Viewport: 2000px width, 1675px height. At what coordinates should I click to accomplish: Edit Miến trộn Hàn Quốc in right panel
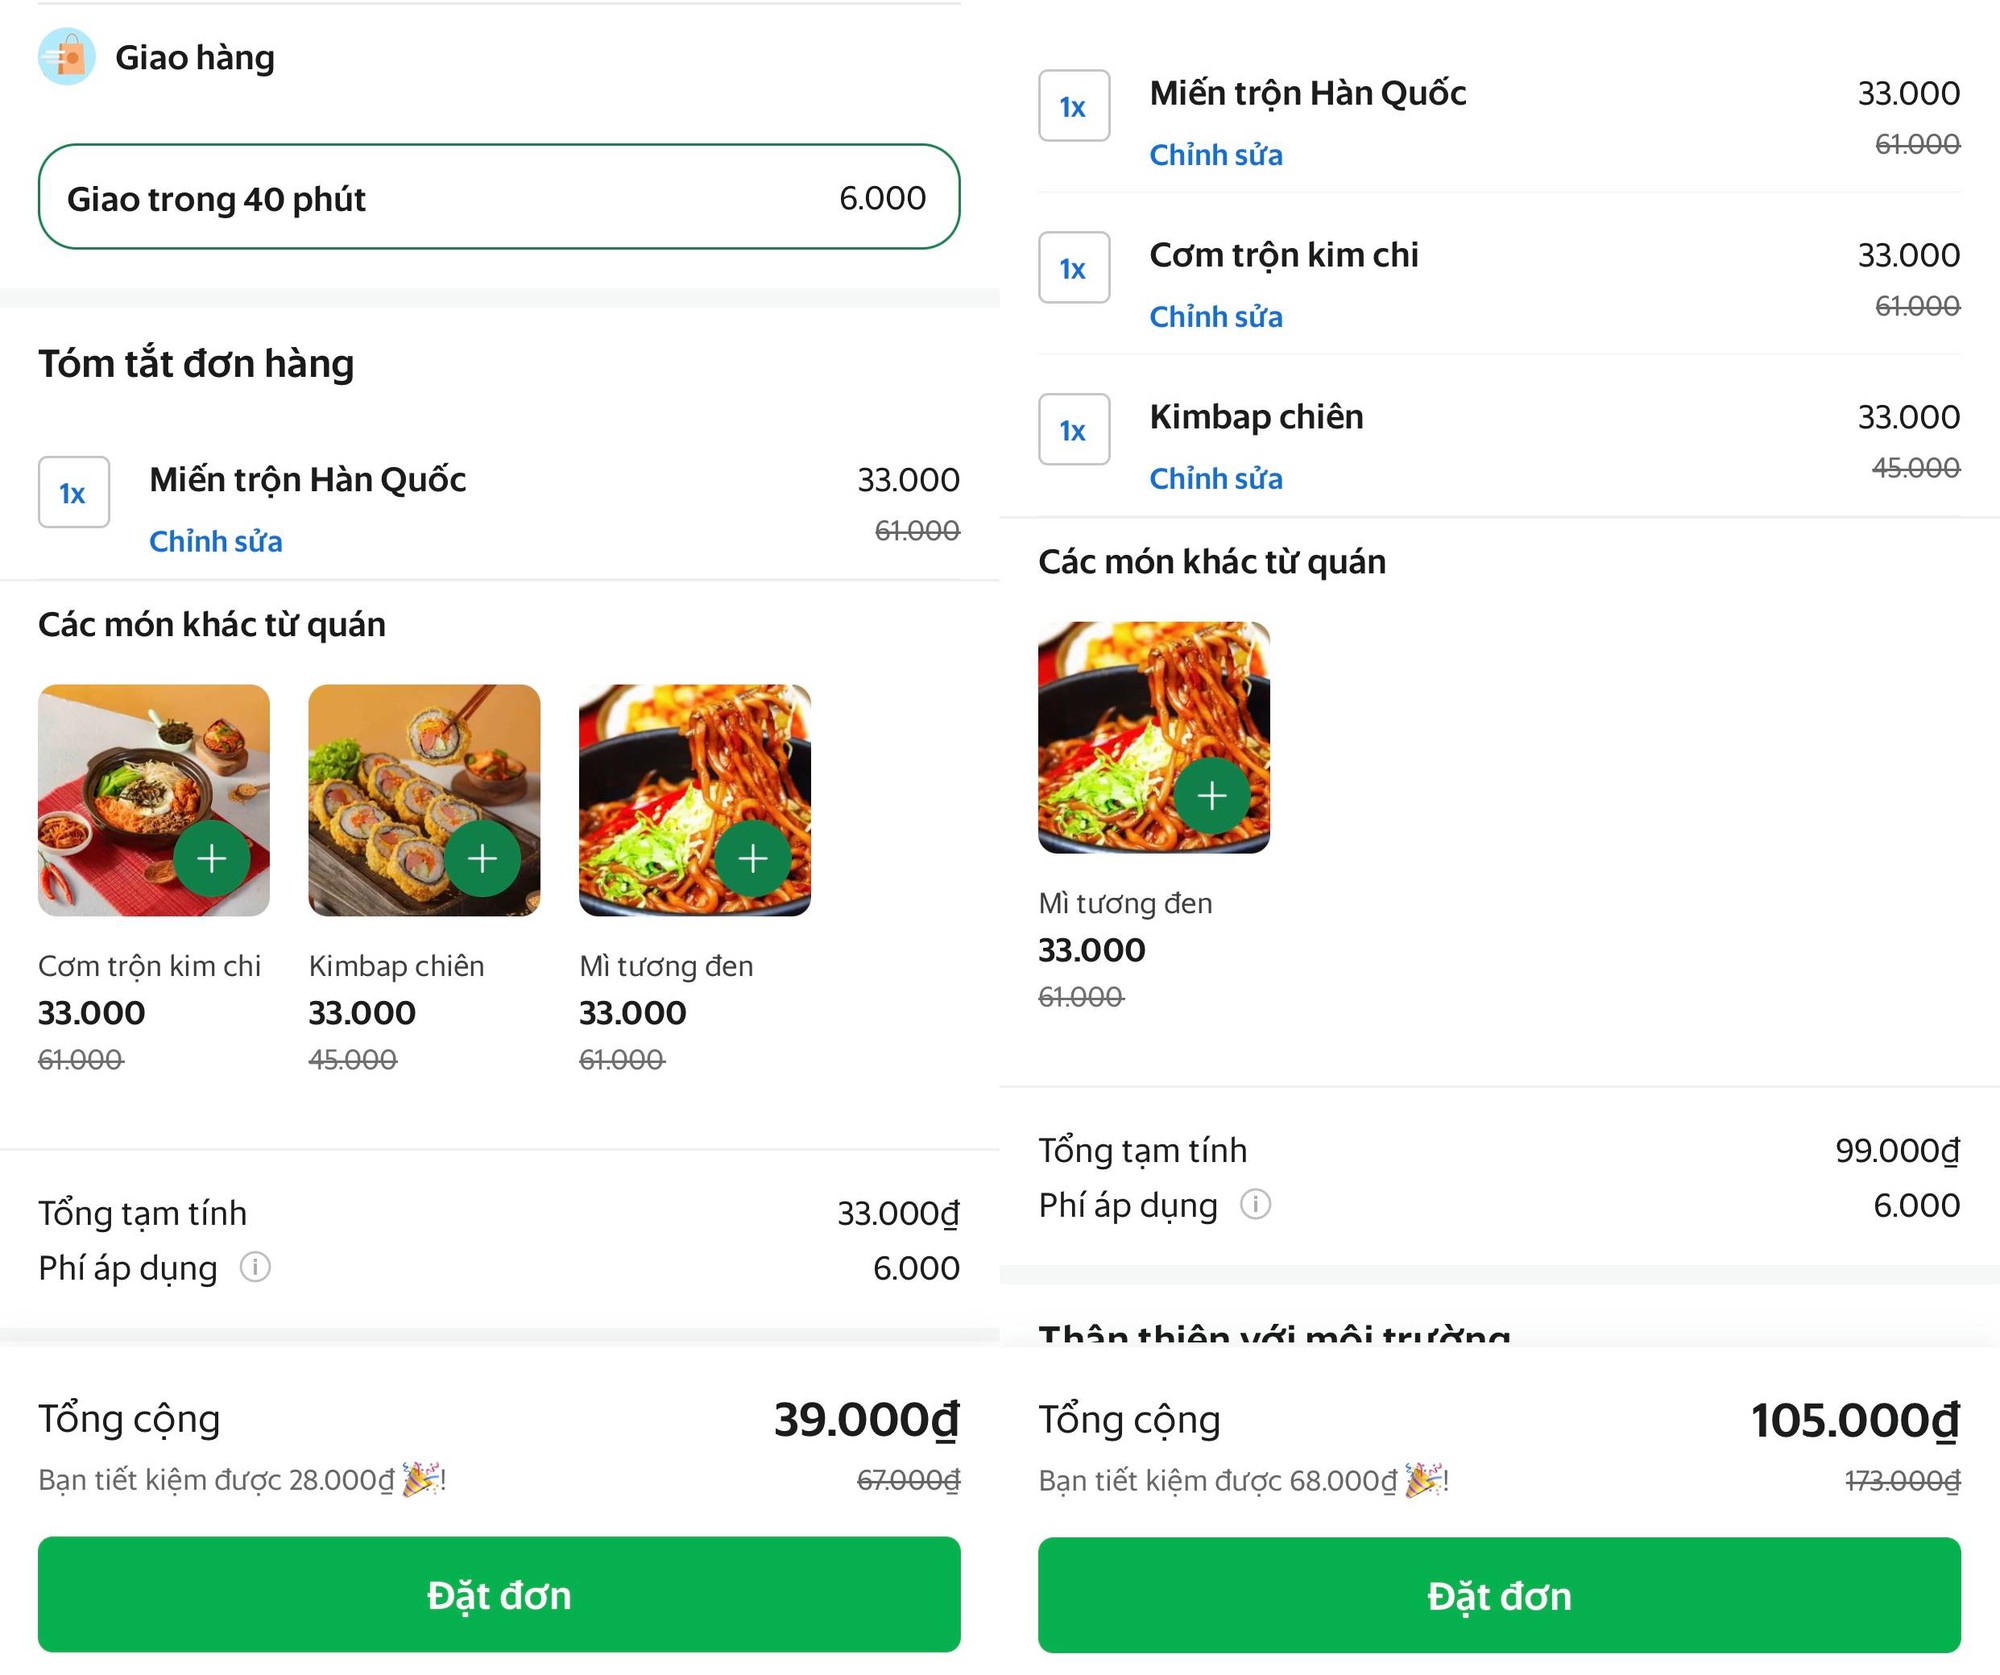coord(1216,154)
